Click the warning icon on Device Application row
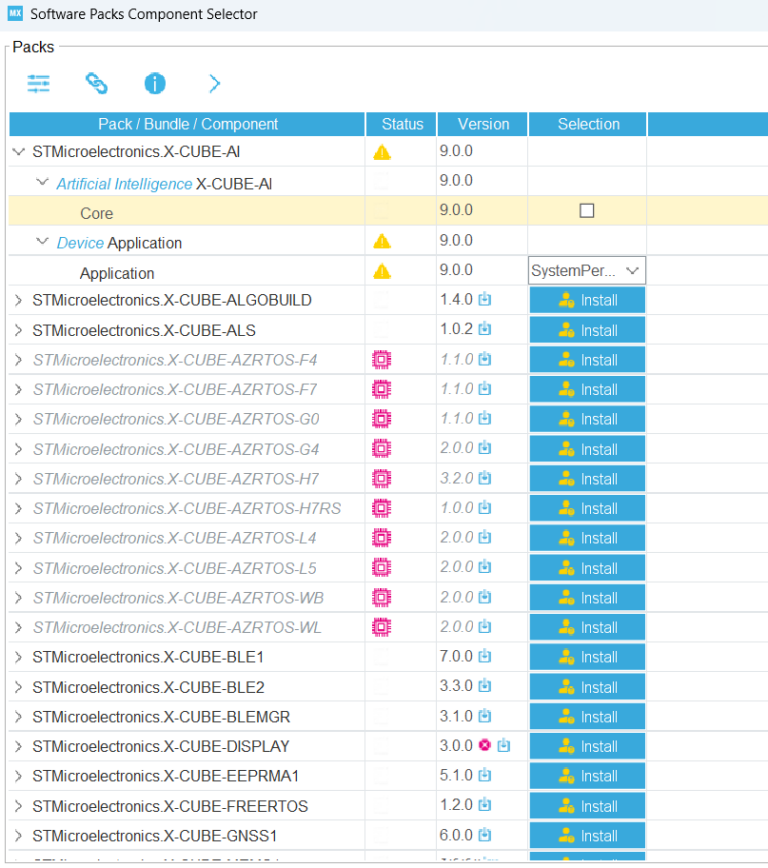768x868 pixels. [x=382, y=241]
